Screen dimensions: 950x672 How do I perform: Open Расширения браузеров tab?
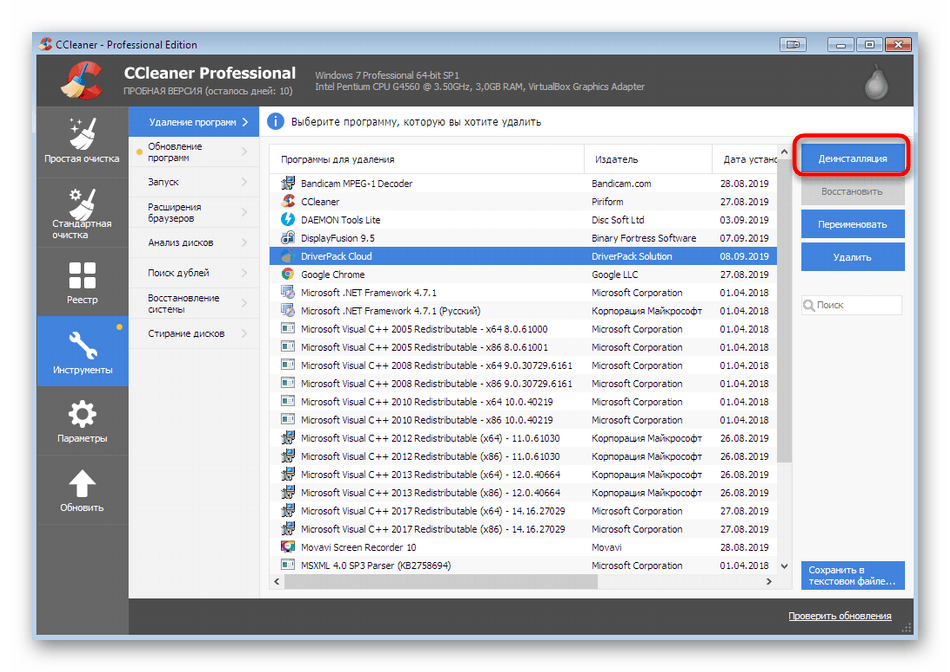point(194,212)
